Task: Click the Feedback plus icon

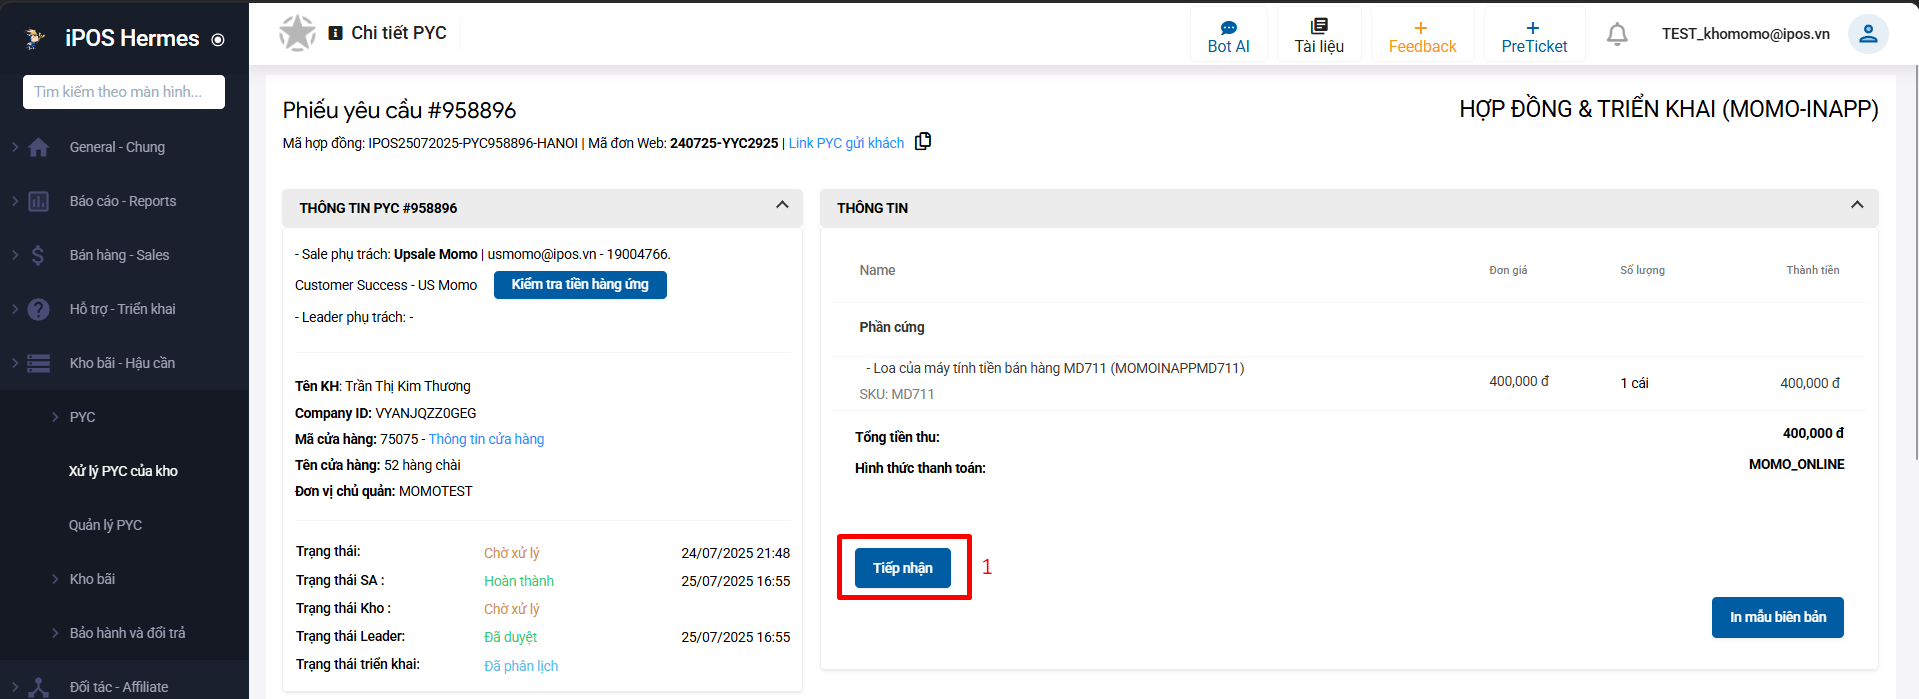Action: 1421,28
